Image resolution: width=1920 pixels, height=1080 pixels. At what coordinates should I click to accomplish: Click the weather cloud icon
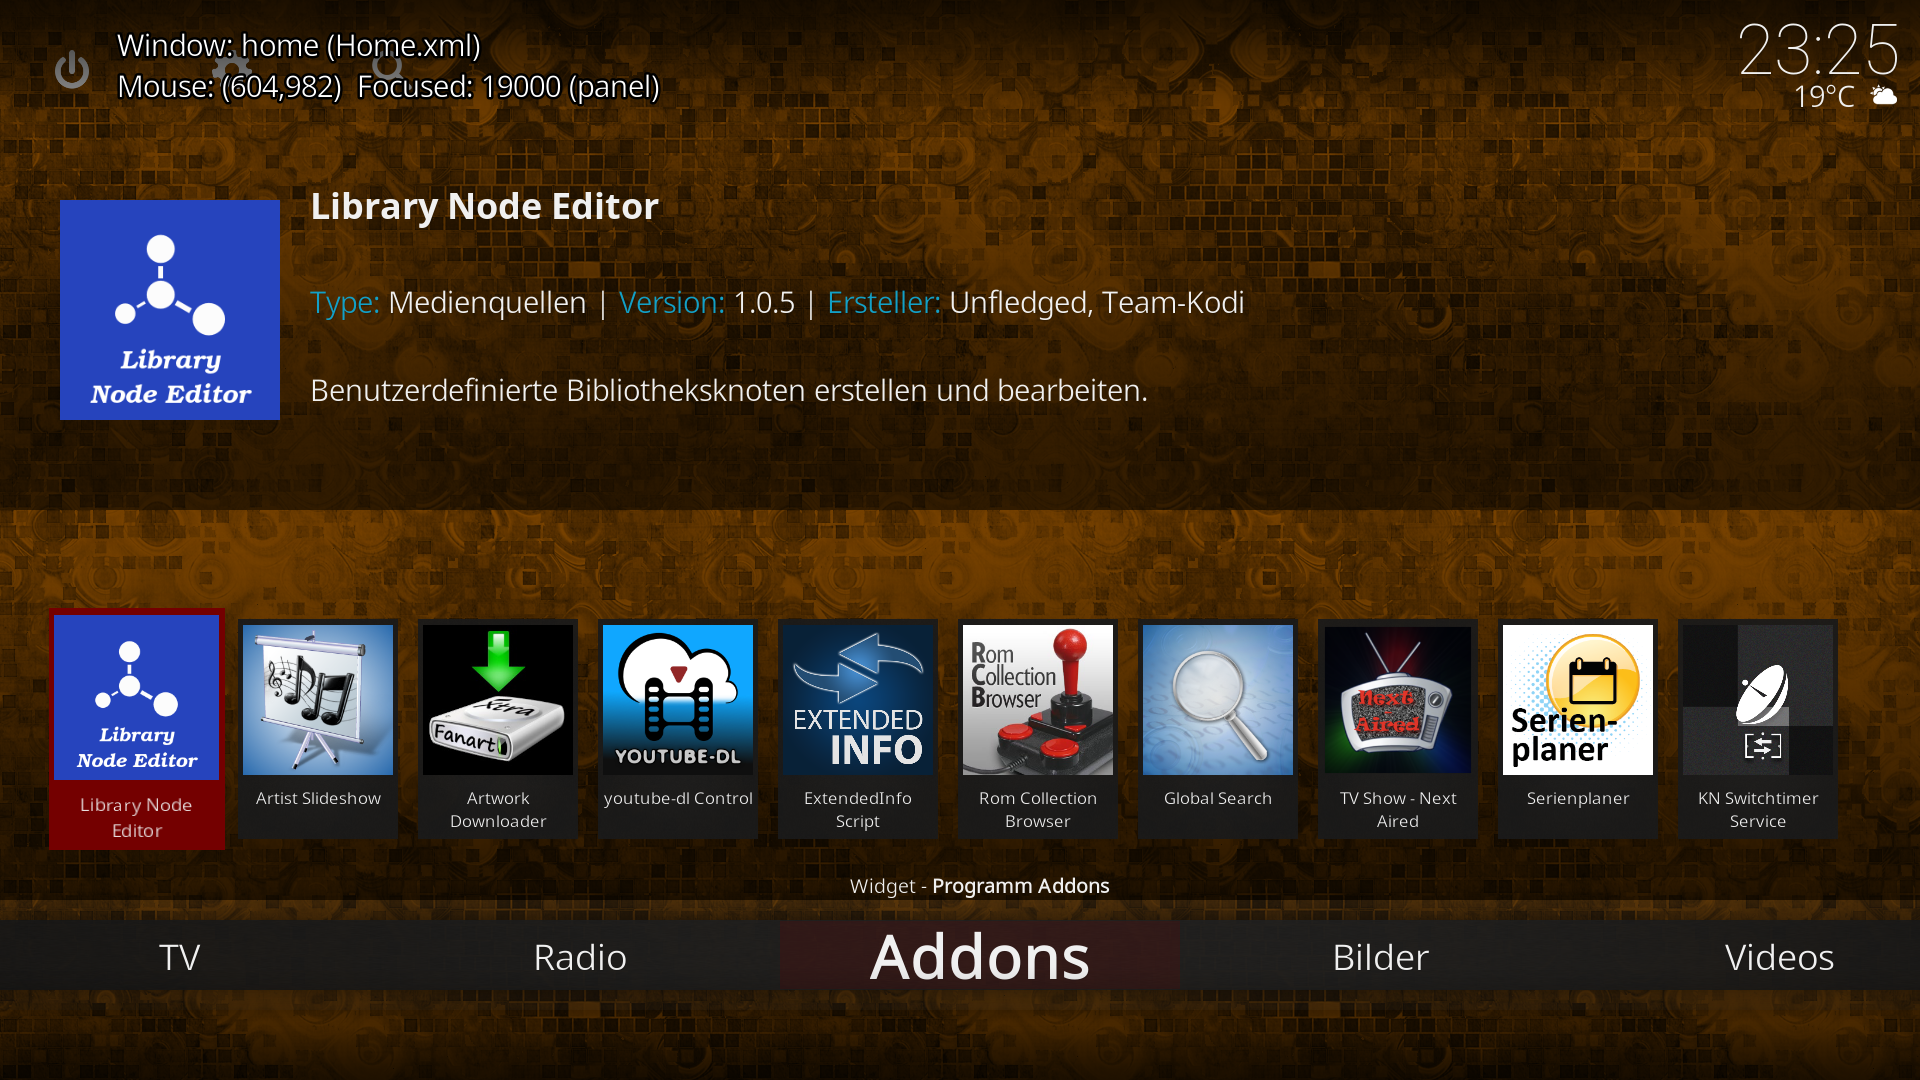click(x=1884, y=96)
